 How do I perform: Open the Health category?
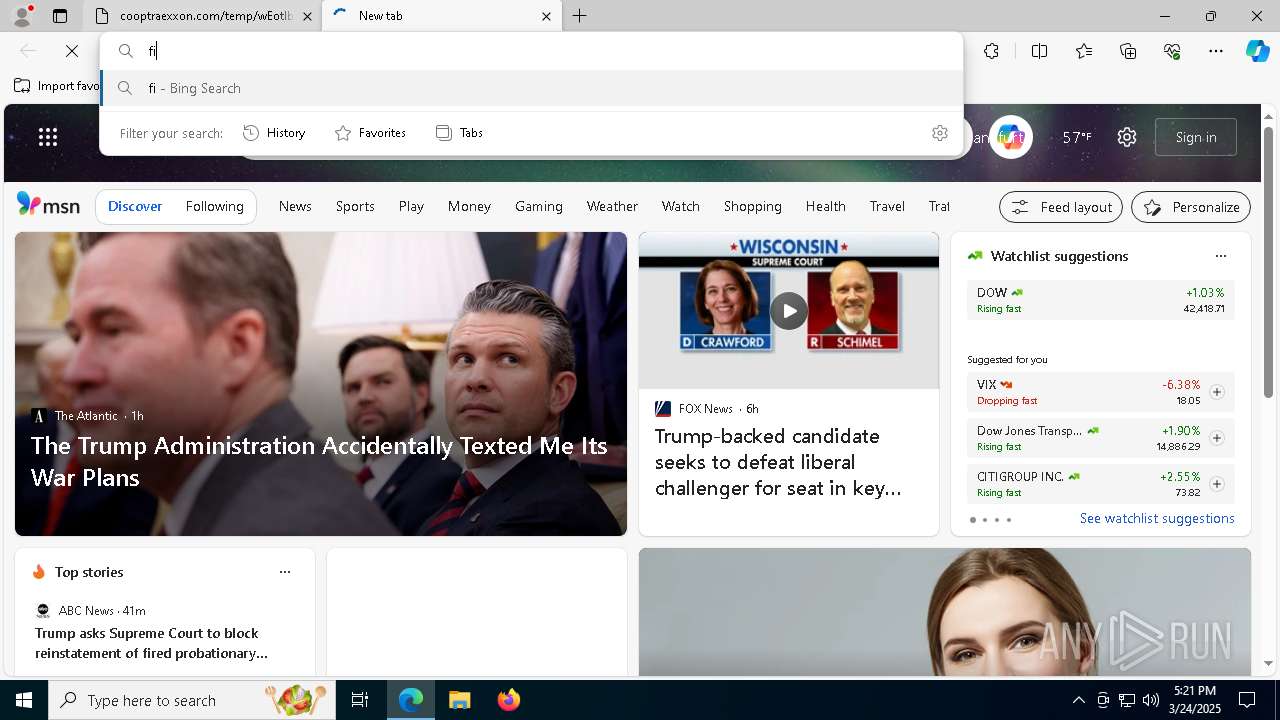pos(826,206)
